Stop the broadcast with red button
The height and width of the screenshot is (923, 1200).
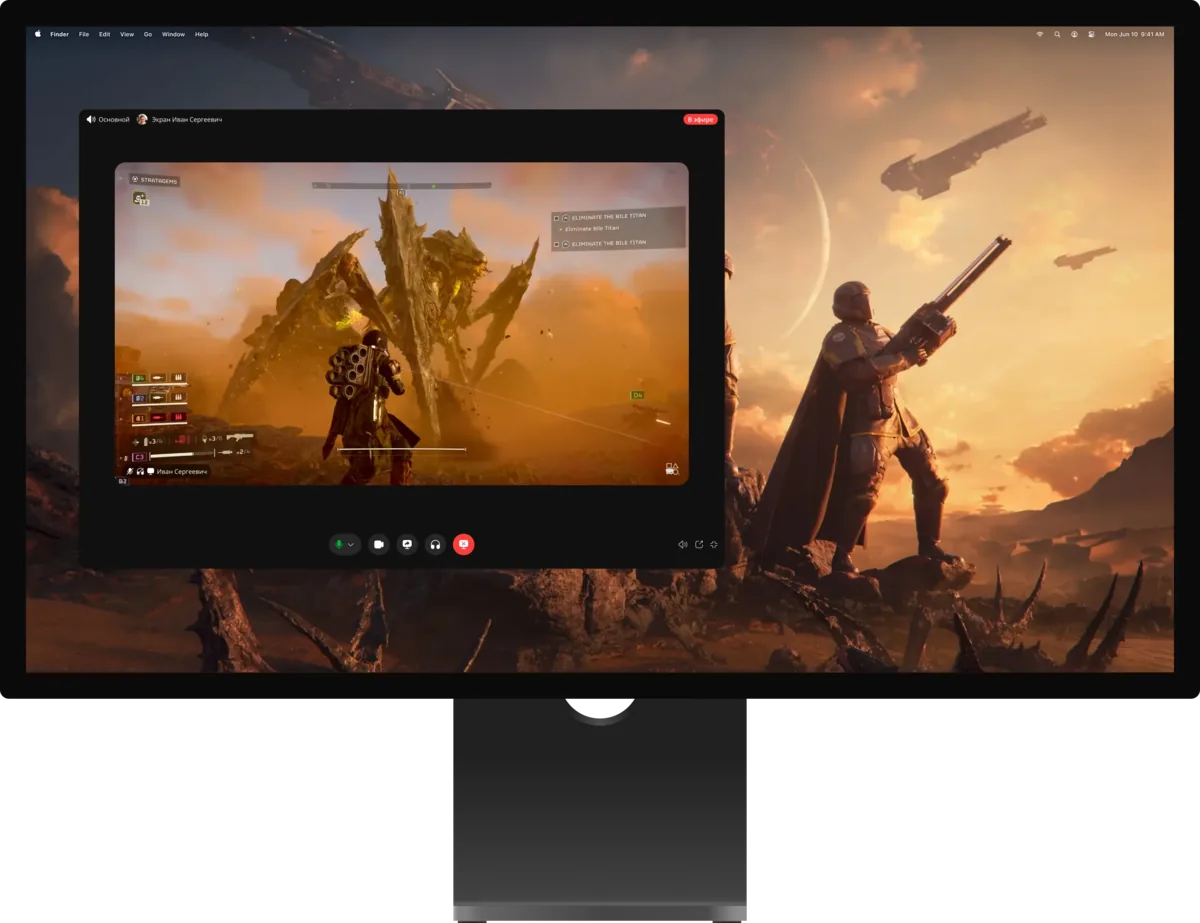pos(463,544)
